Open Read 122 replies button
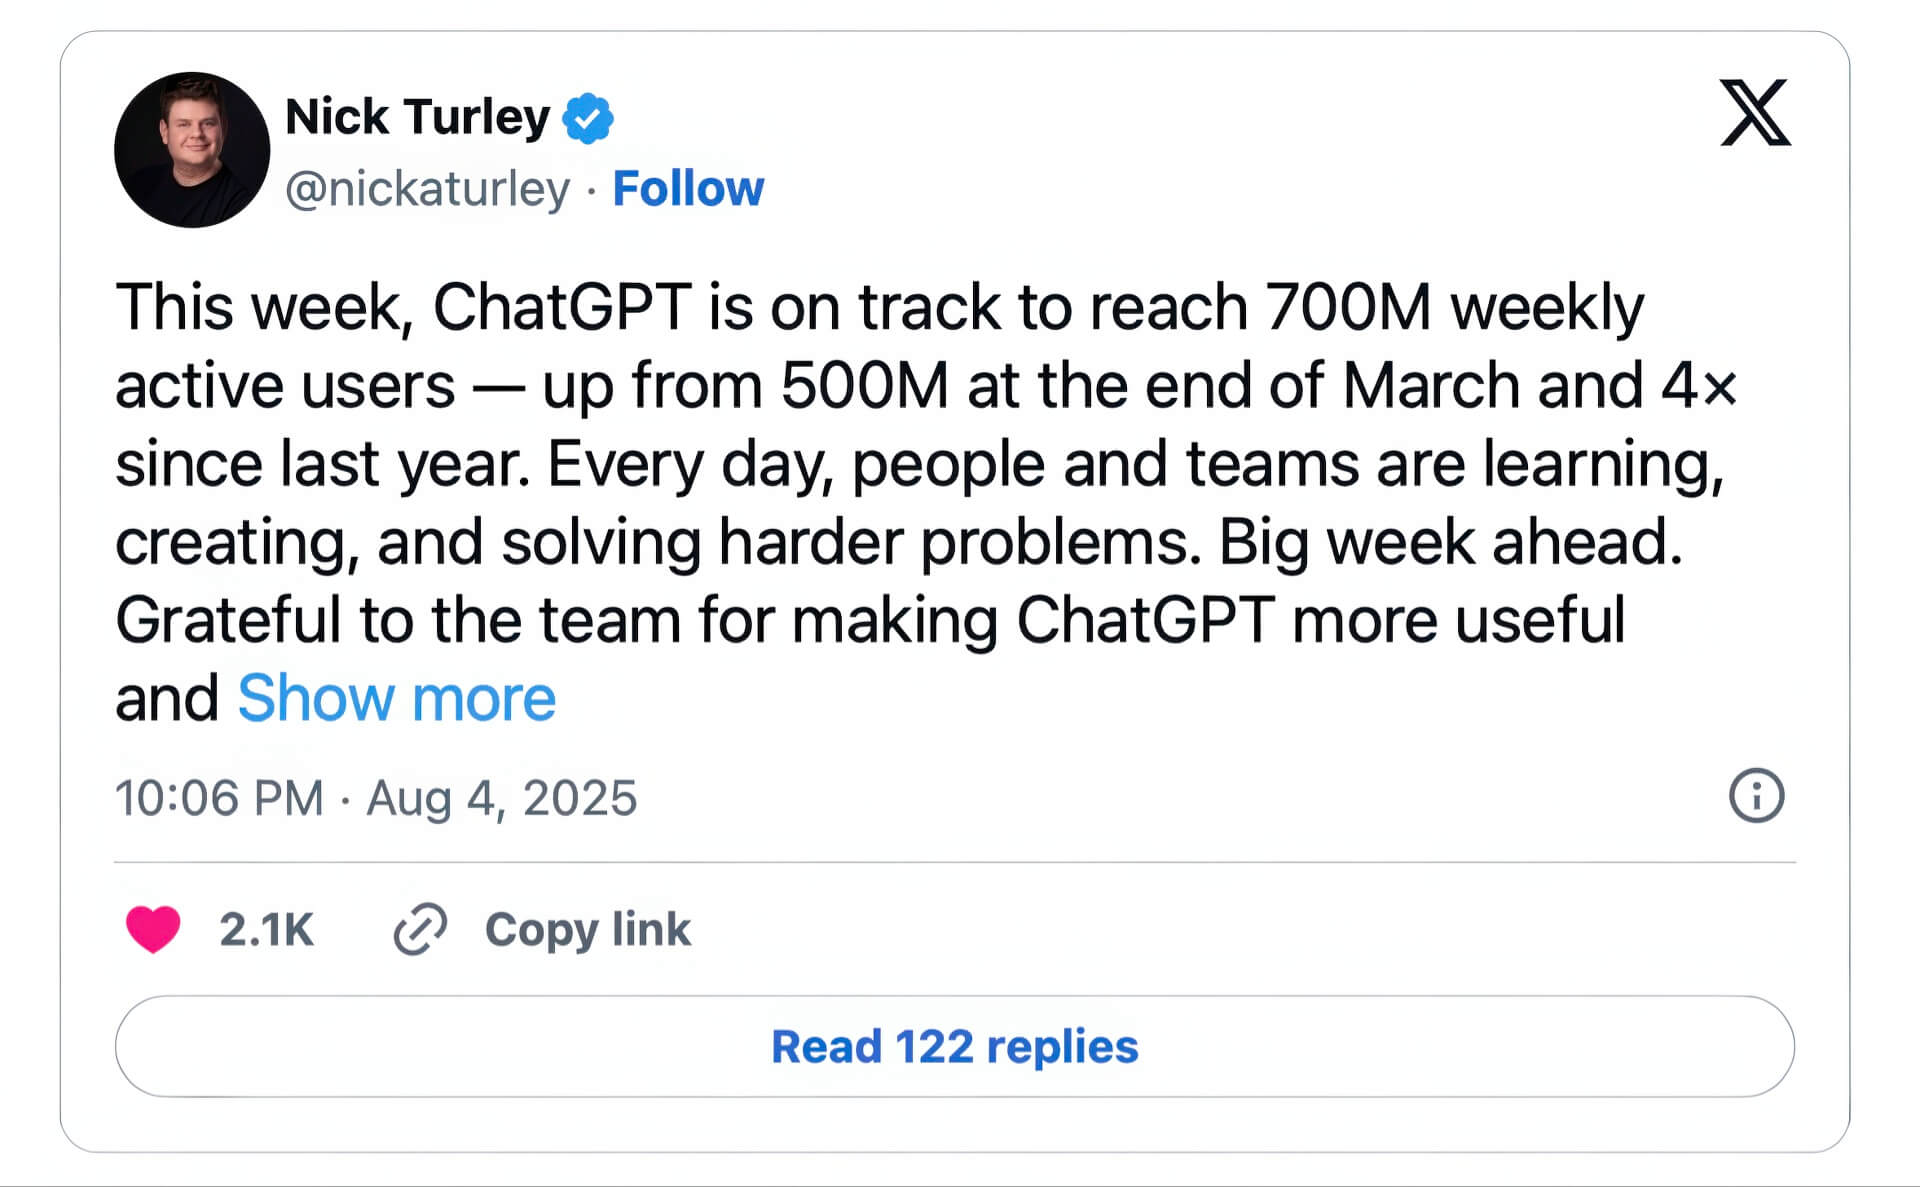This screenshot has height=1187, width=1920. pos(955,1046)
